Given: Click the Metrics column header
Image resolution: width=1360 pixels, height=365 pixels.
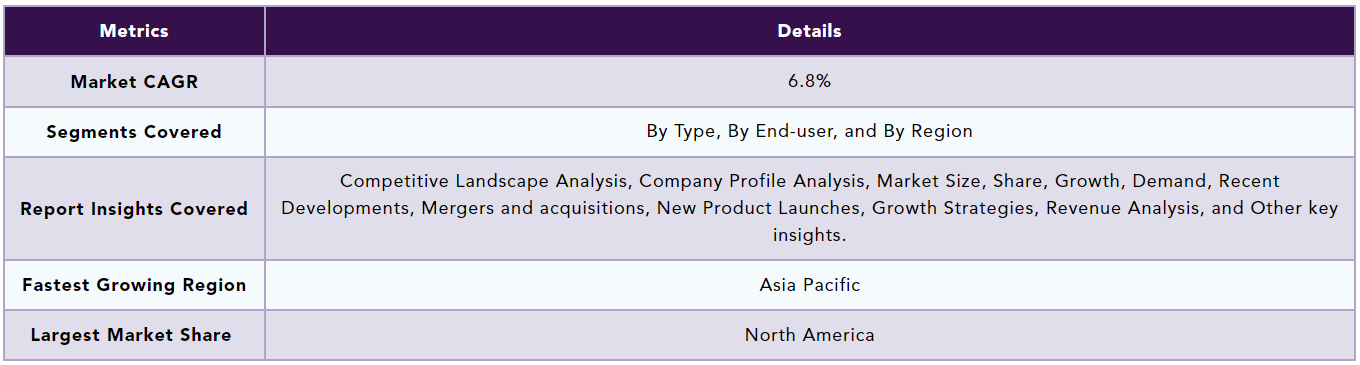Looking at the screenshot, I should (134, 31).
